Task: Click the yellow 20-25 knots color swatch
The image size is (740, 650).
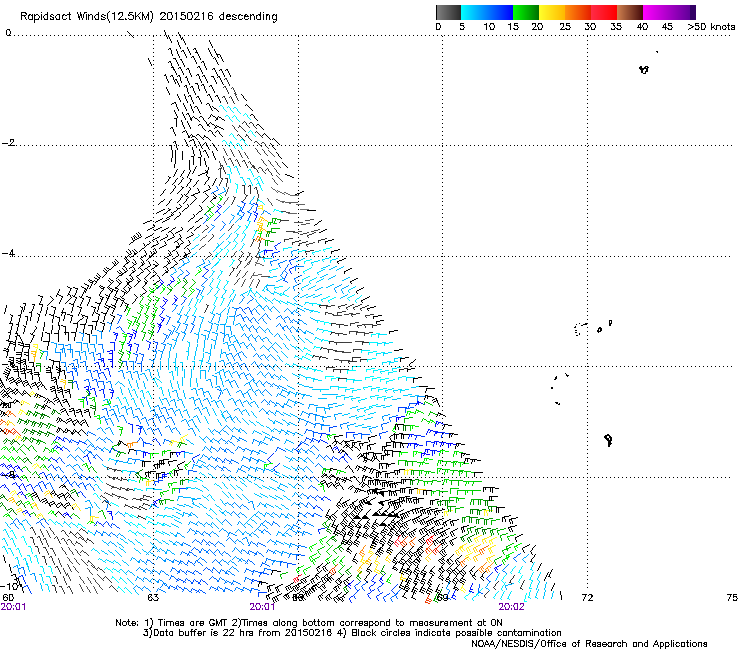Action: pos(552,12)
